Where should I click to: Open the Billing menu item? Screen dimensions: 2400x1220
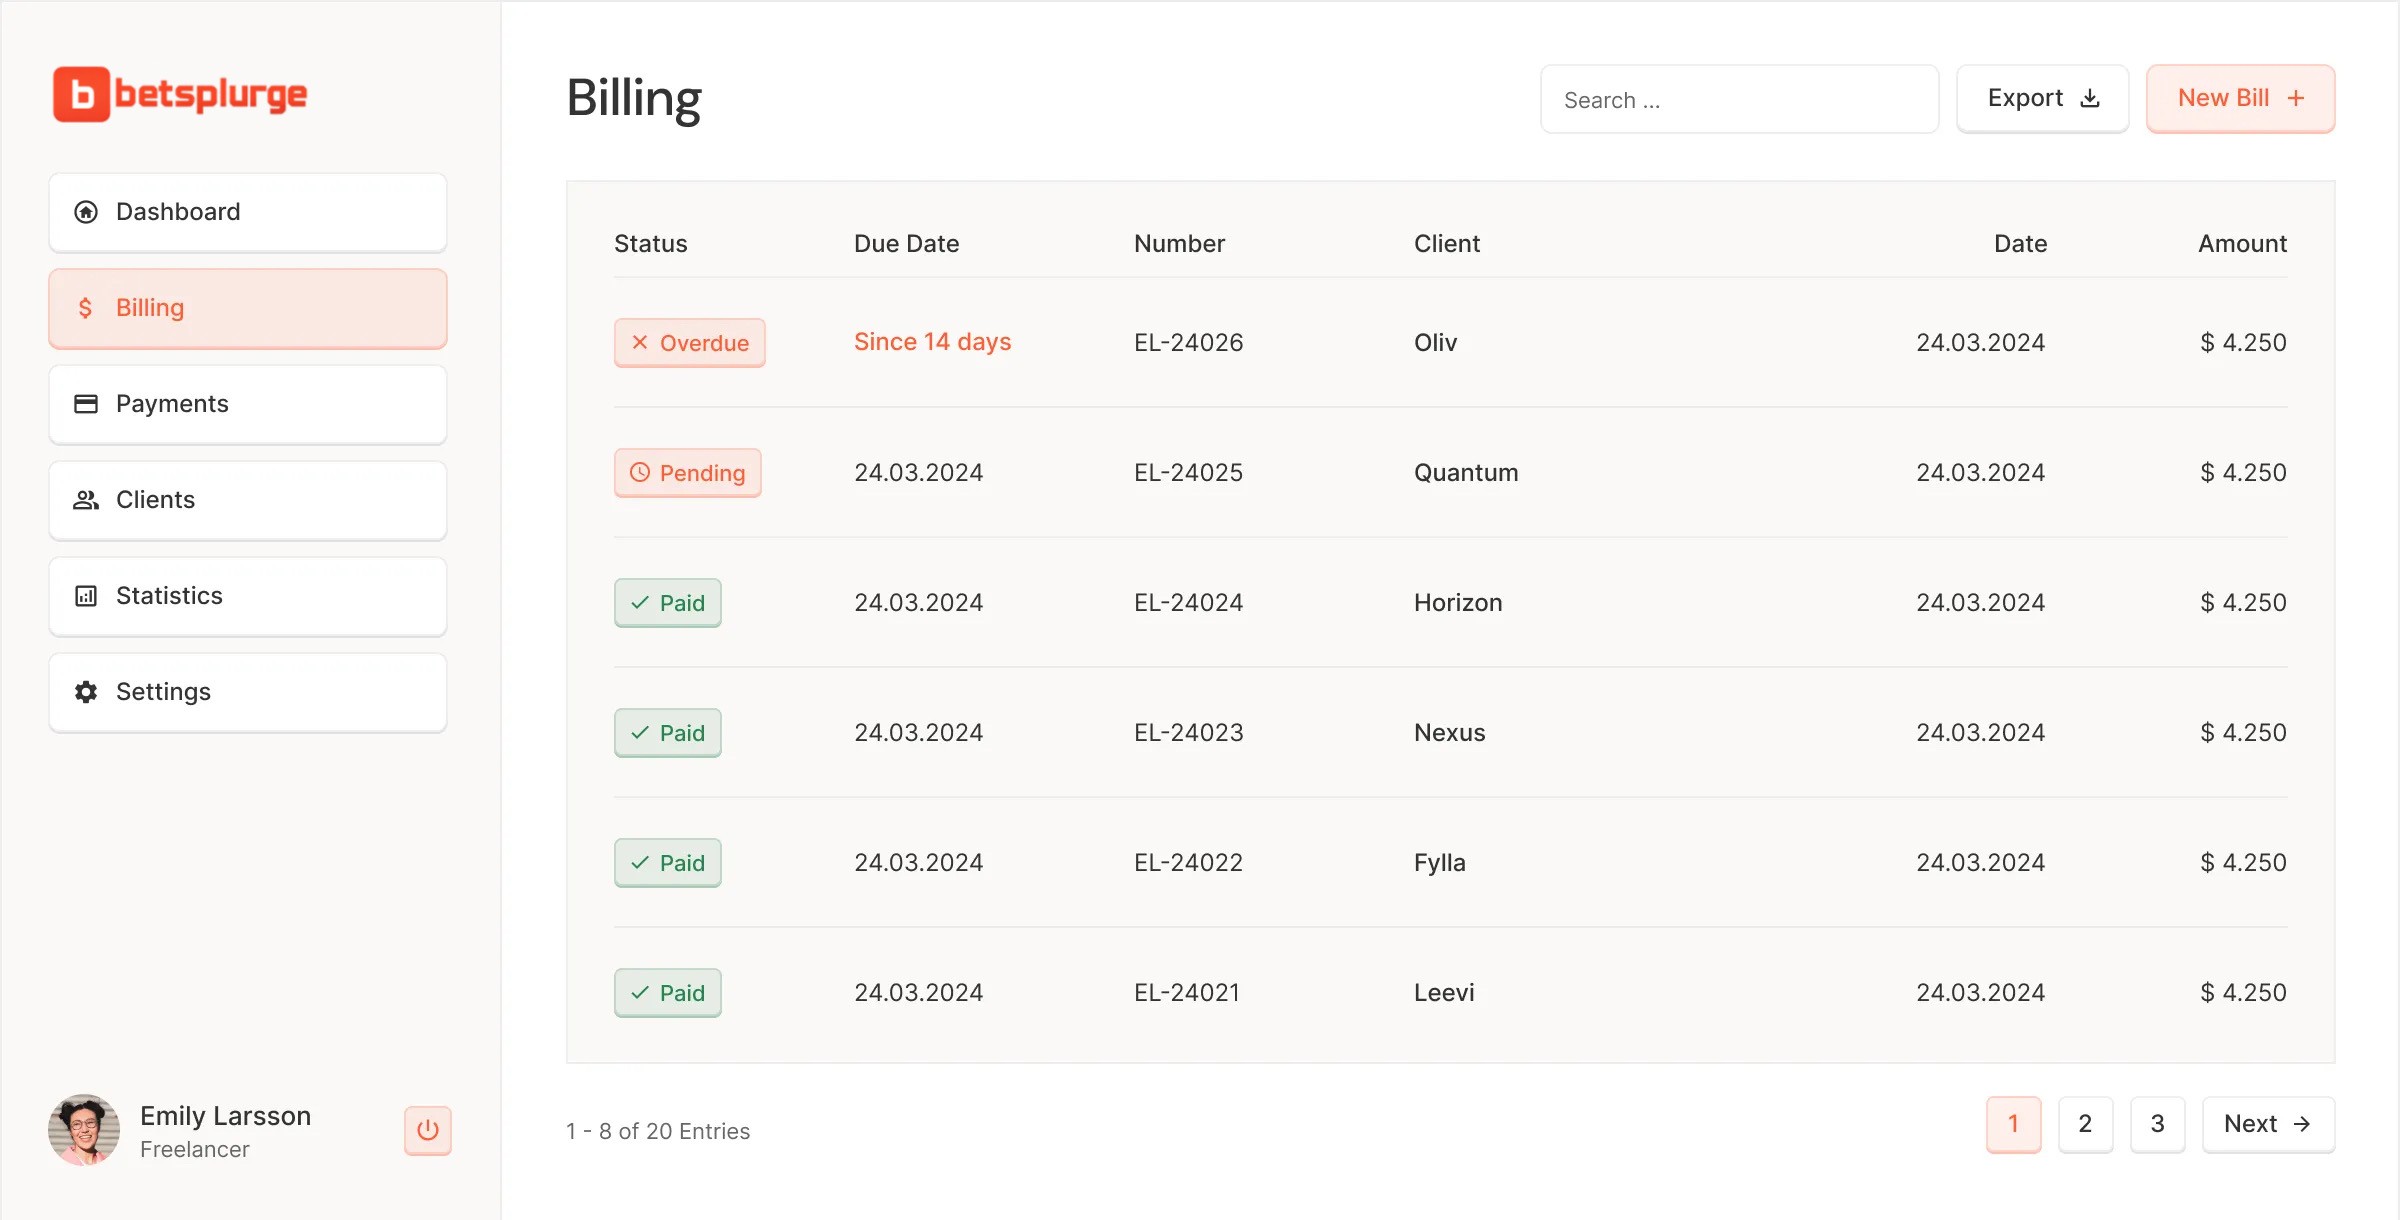(248, 308)
